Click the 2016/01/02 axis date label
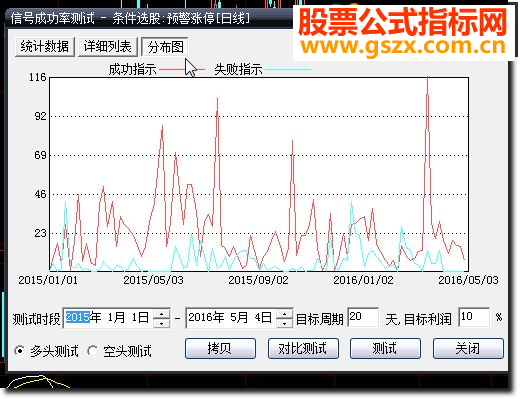Image resolution: width=520 pixels, height=399 pixels. point(363,280)
